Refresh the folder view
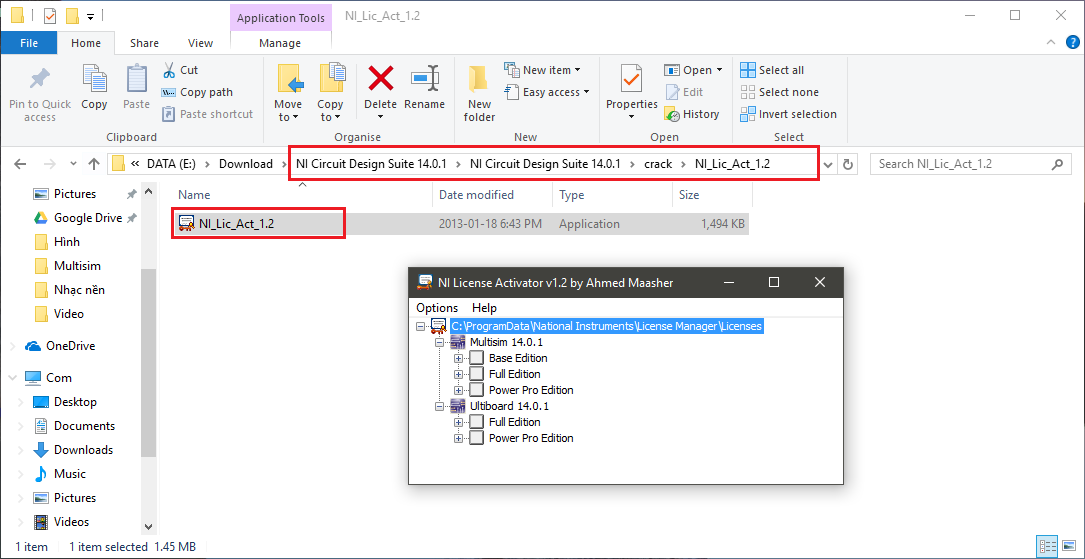Screen dimensions: 1085x559 click(x=848, y=165)
